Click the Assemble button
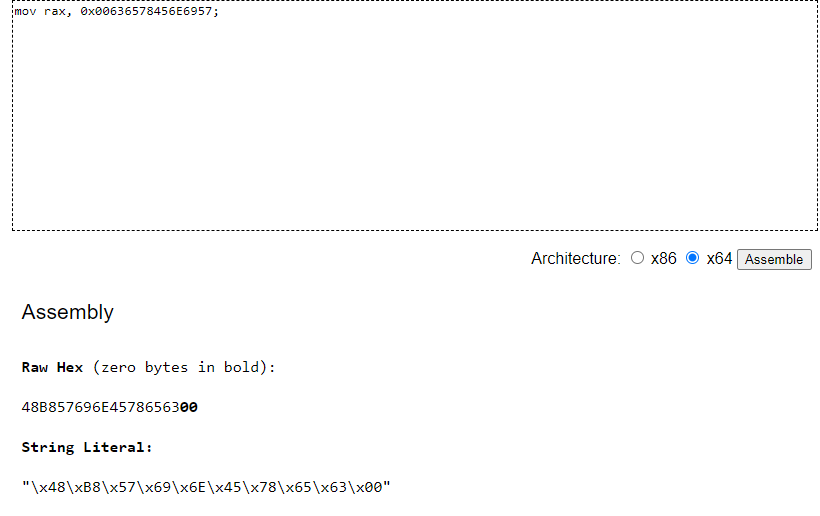This screenshot has width=820, height=516. tap(774, 259)
